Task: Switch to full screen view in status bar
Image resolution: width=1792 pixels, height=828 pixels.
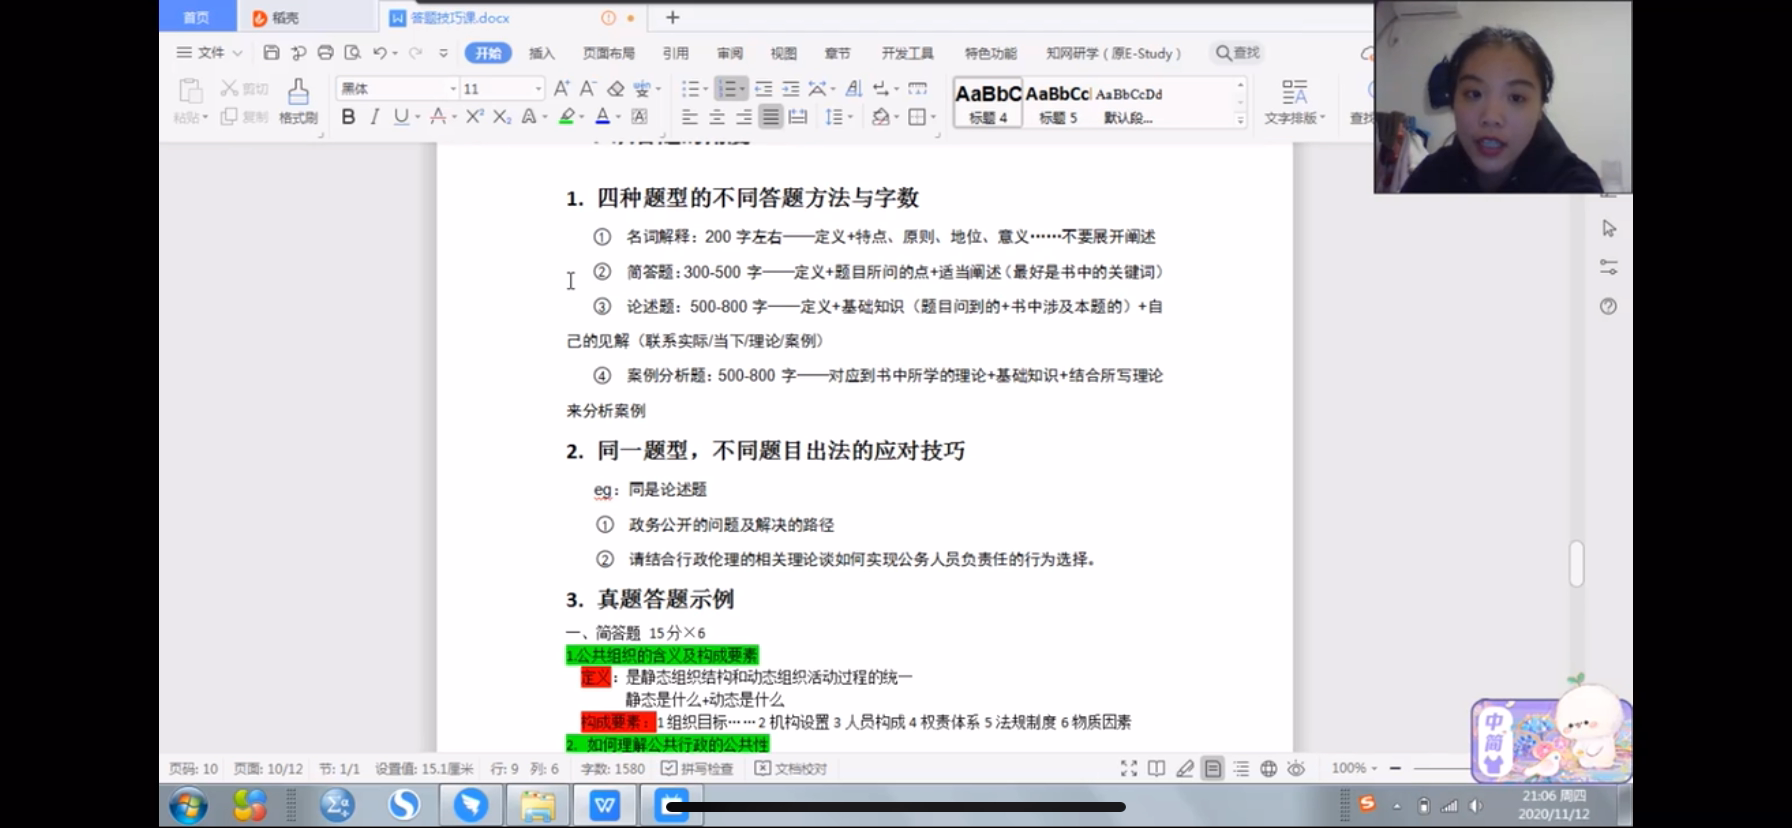Action: click(1129, 768)
